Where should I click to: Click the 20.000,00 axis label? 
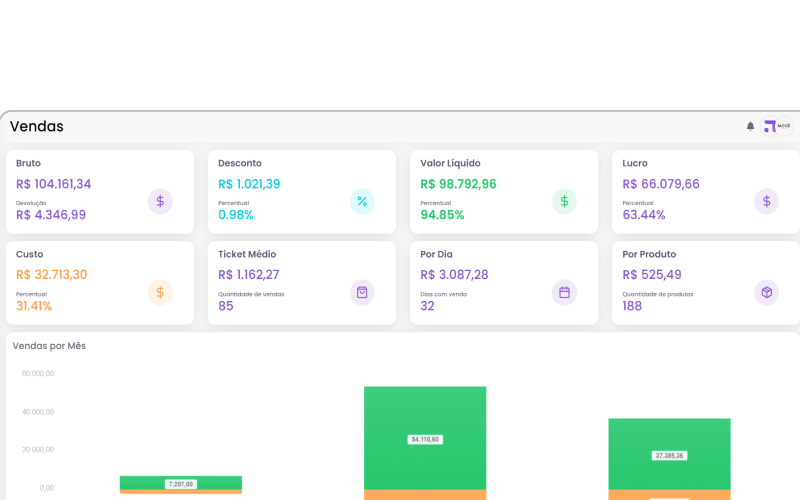click(38, 449)
